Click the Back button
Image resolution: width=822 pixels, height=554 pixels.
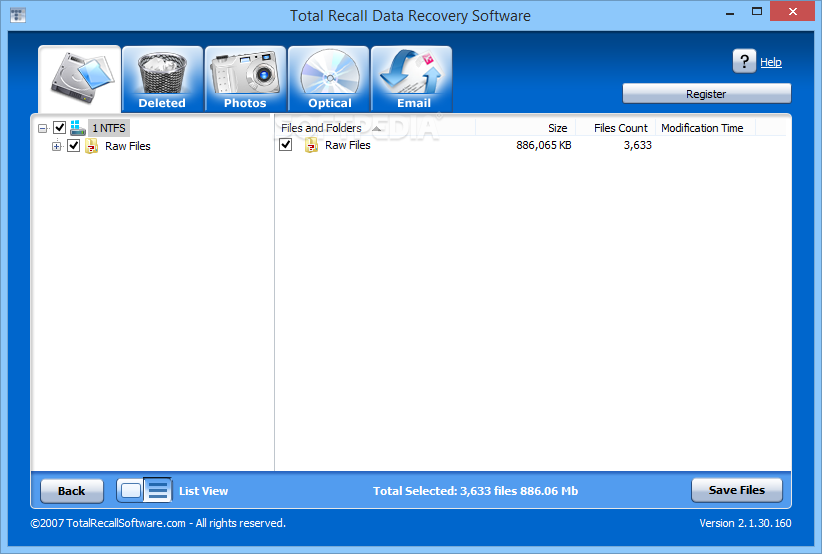(x=72, y=491)
